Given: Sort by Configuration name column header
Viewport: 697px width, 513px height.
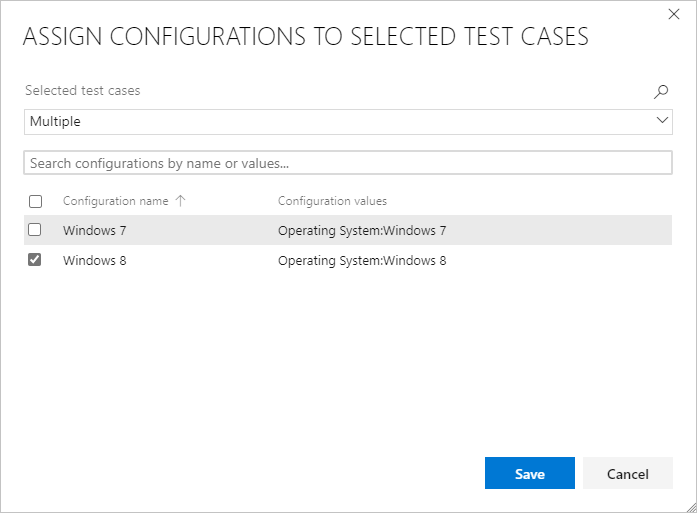Looking at the screenshot, I should pyautogui.click(x=115, y=201).
